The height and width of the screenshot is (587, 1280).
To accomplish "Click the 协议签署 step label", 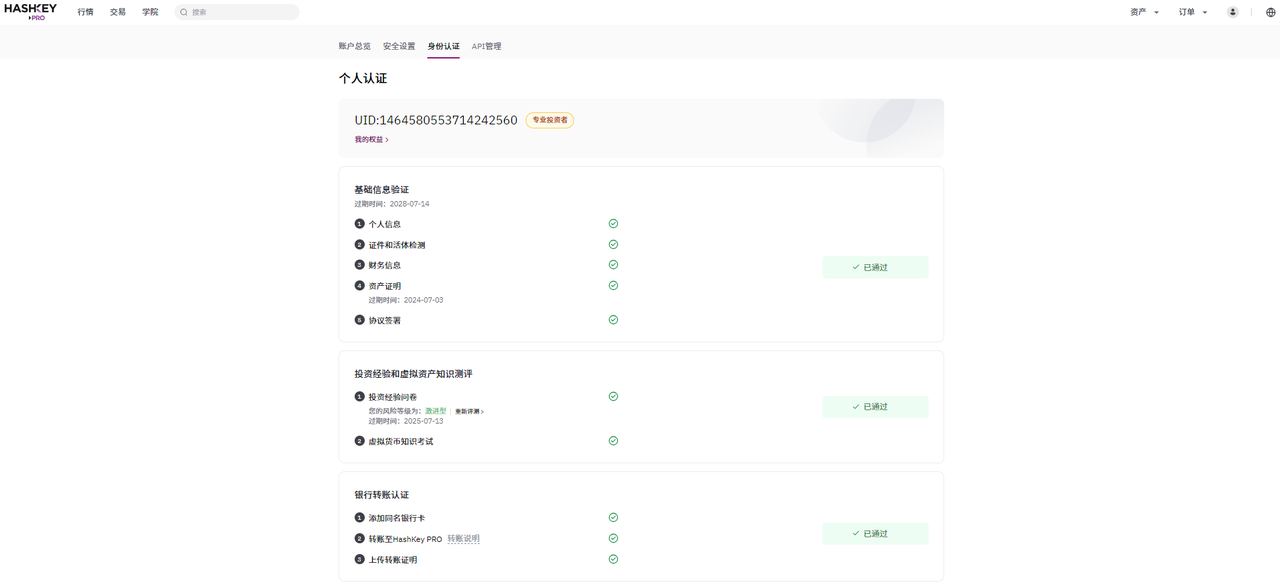I will tap(385, 321).
